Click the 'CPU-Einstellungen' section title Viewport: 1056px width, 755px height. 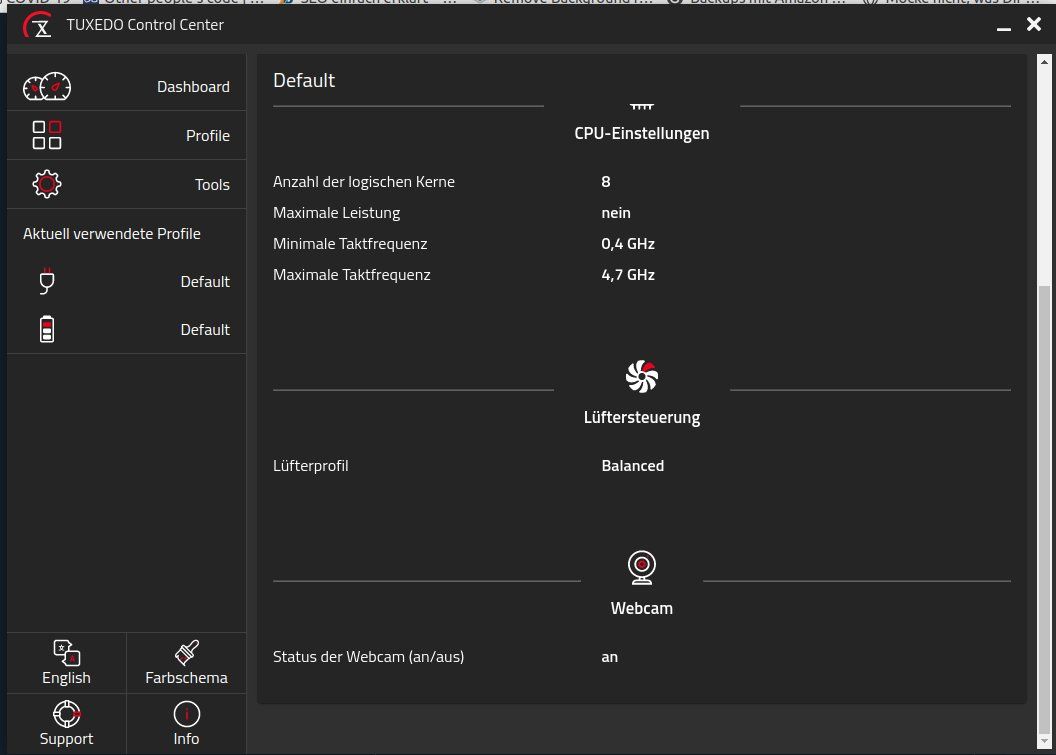click(642, 133)
